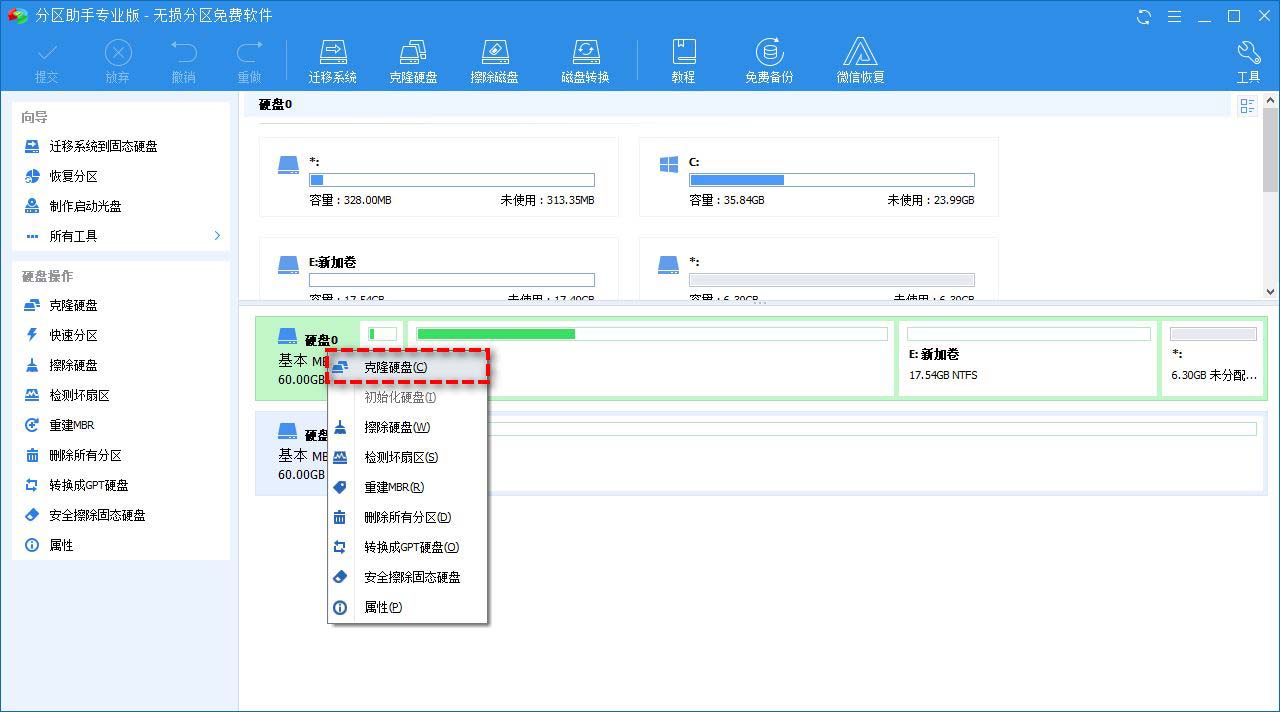Click the 克隆硬盘 toolbar icon
This screenshot has width=1280, height=712.
413,58
